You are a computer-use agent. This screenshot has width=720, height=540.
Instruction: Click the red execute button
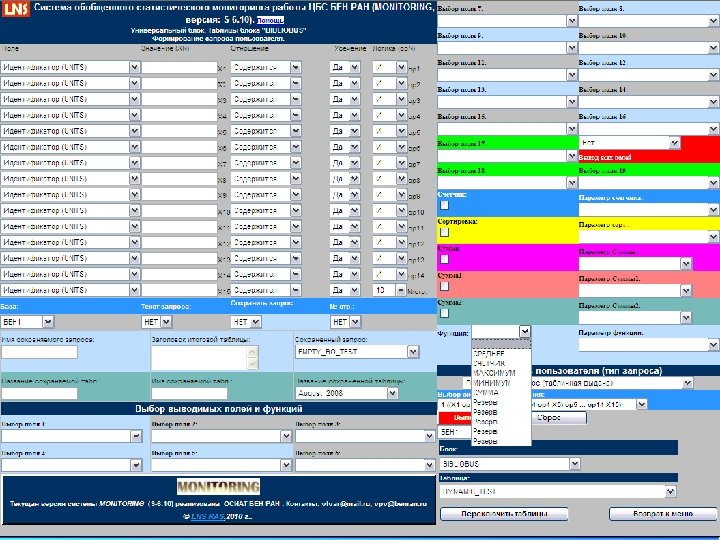coord(456,418)
